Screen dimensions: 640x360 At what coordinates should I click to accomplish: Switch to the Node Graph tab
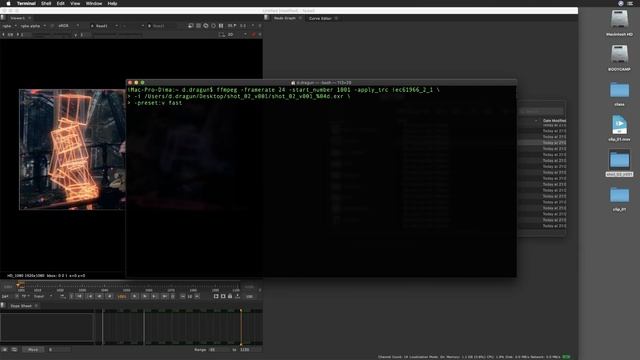[284, 18]
